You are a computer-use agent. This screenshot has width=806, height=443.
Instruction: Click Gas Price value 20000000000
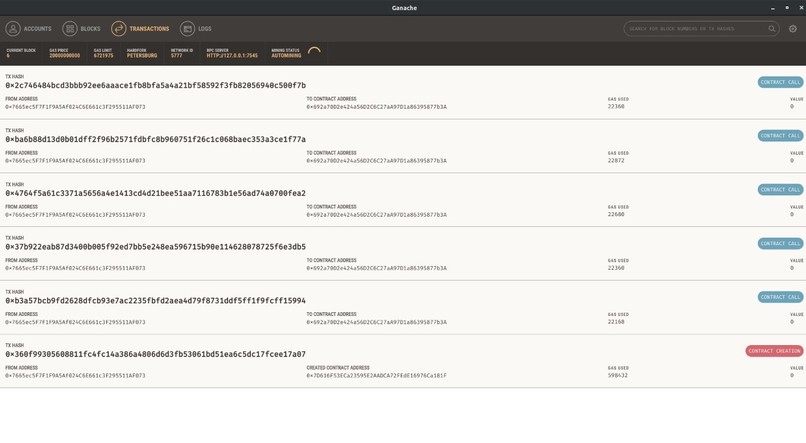pyautogui.click(x=65, y=56)
